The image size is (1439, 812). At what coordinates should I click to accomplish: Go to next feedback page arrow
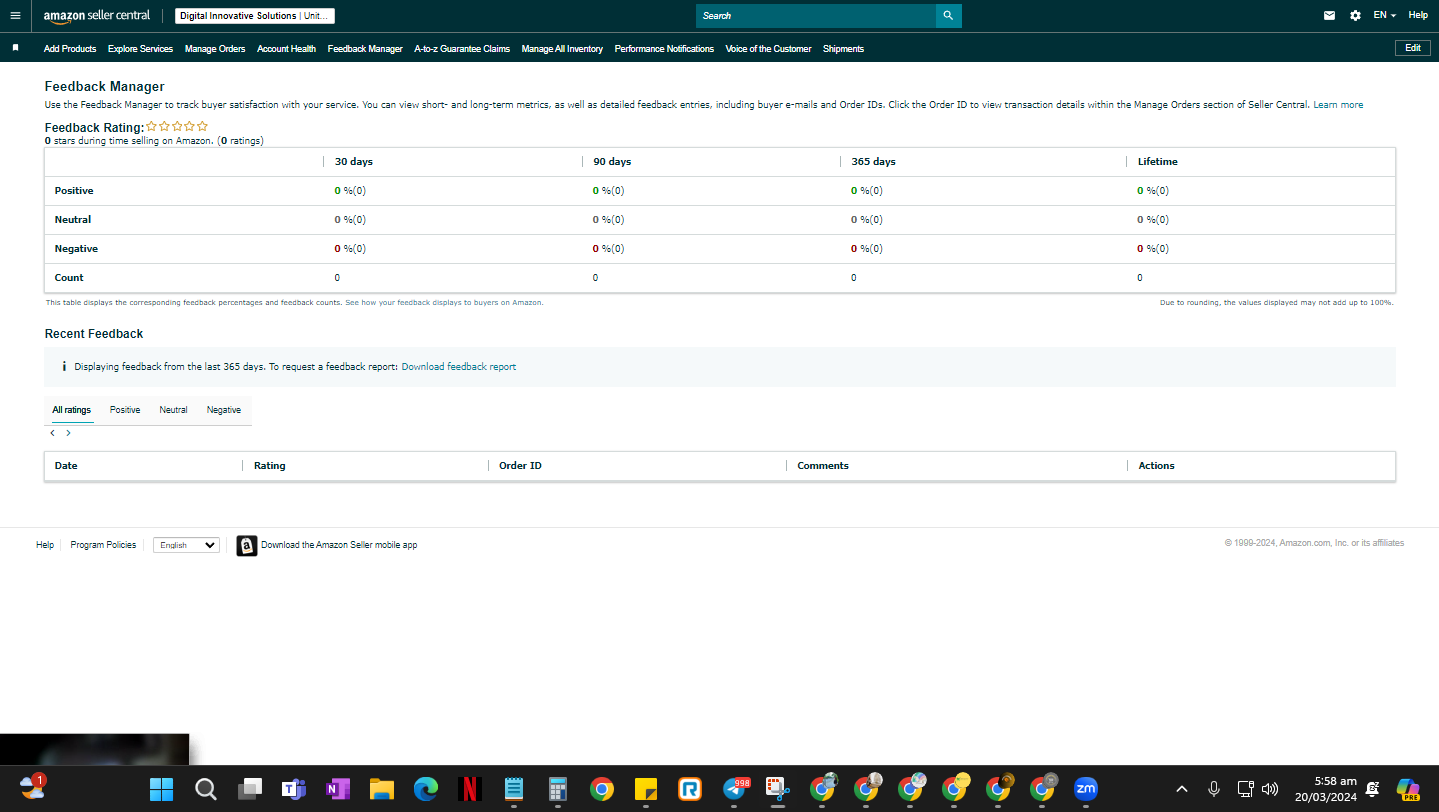coord(68,433)
